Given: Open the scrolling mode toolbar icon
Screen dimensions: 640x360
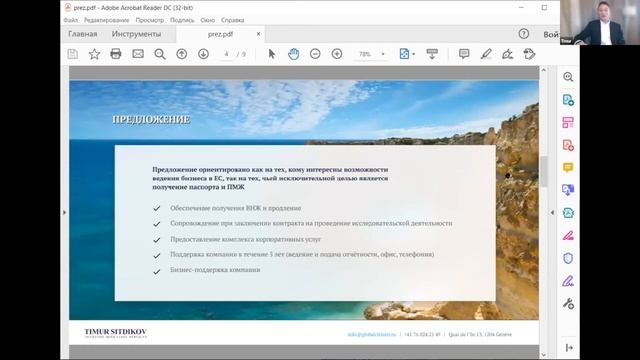Looking at the screenshot, I should click(x=432, y=54).
